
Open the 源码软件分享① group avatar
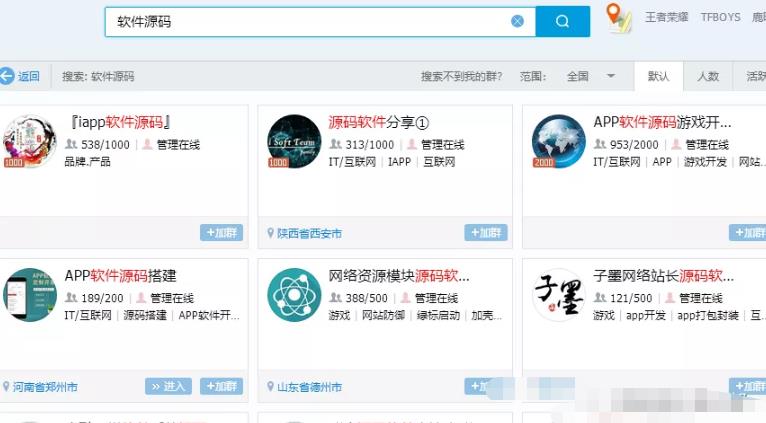coord(294,142)
